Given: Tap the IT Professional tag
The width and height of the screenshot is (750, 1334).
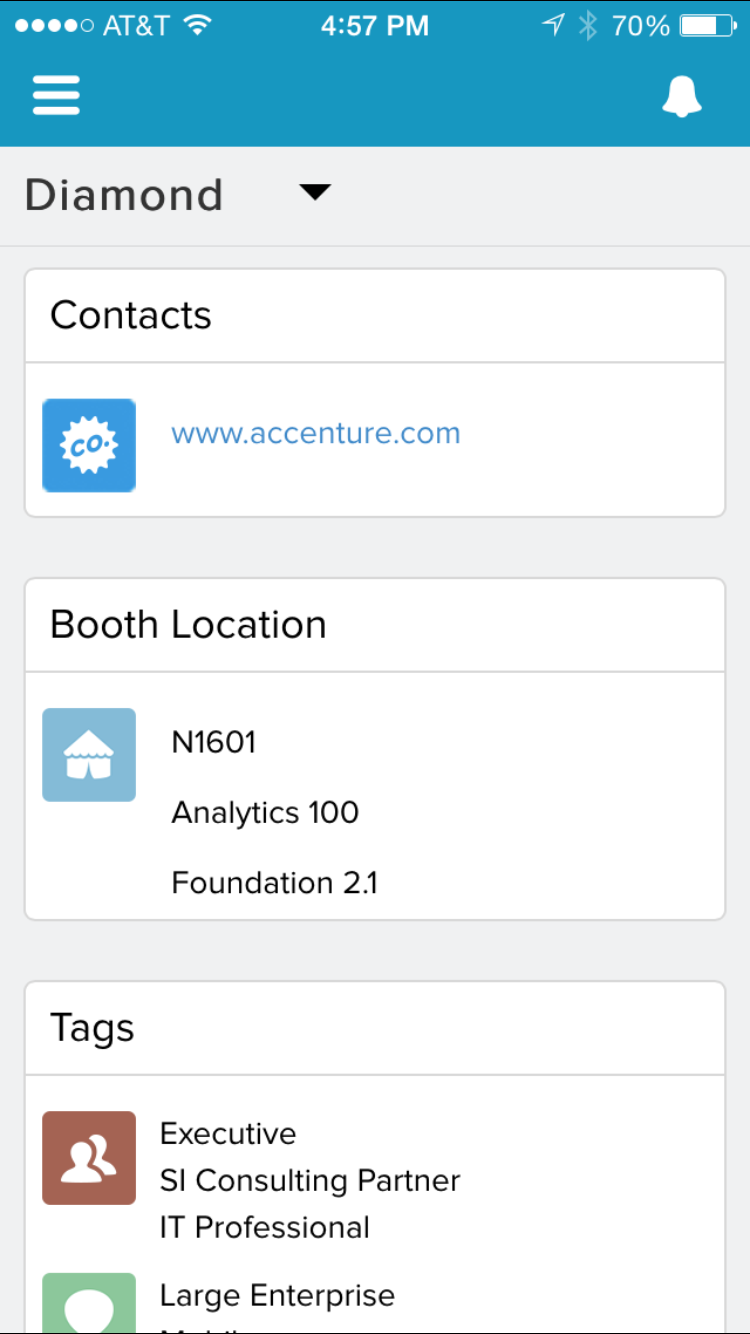Looking at the screenshot, I should pyautogui.click(x=265, y=1227).
